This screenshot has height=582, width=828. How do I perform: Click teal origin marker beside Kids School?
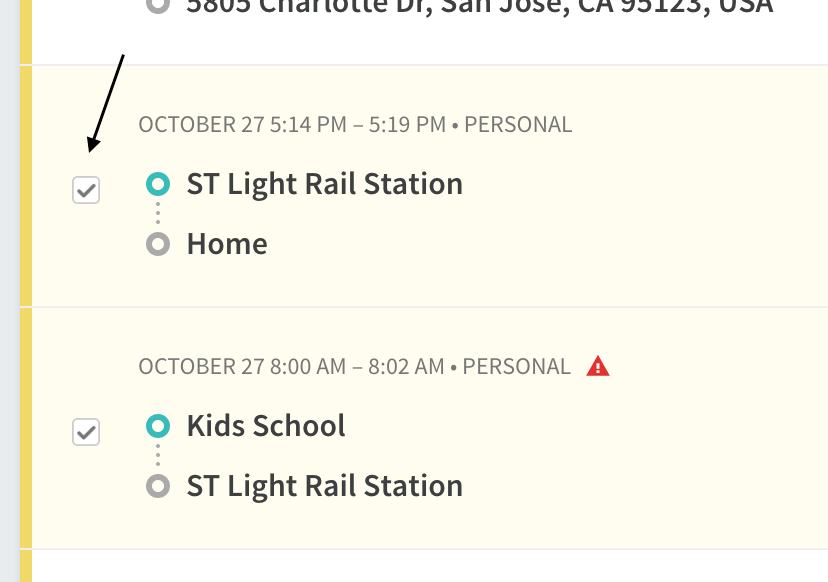pos(158,426)
